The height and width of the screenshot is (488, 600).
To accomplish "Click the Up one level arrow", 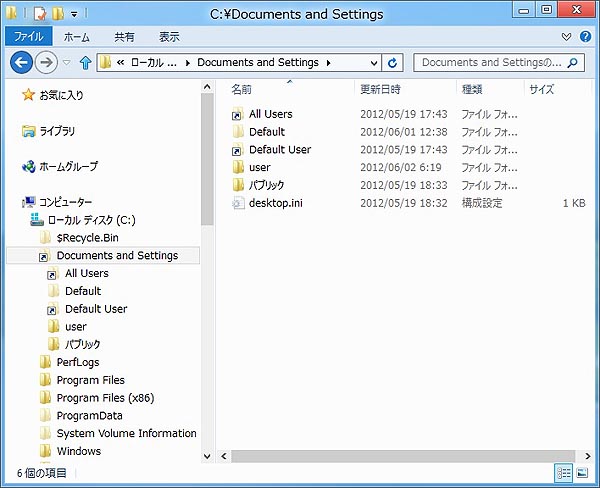I will pyautogui.click(x=85, y=63).
